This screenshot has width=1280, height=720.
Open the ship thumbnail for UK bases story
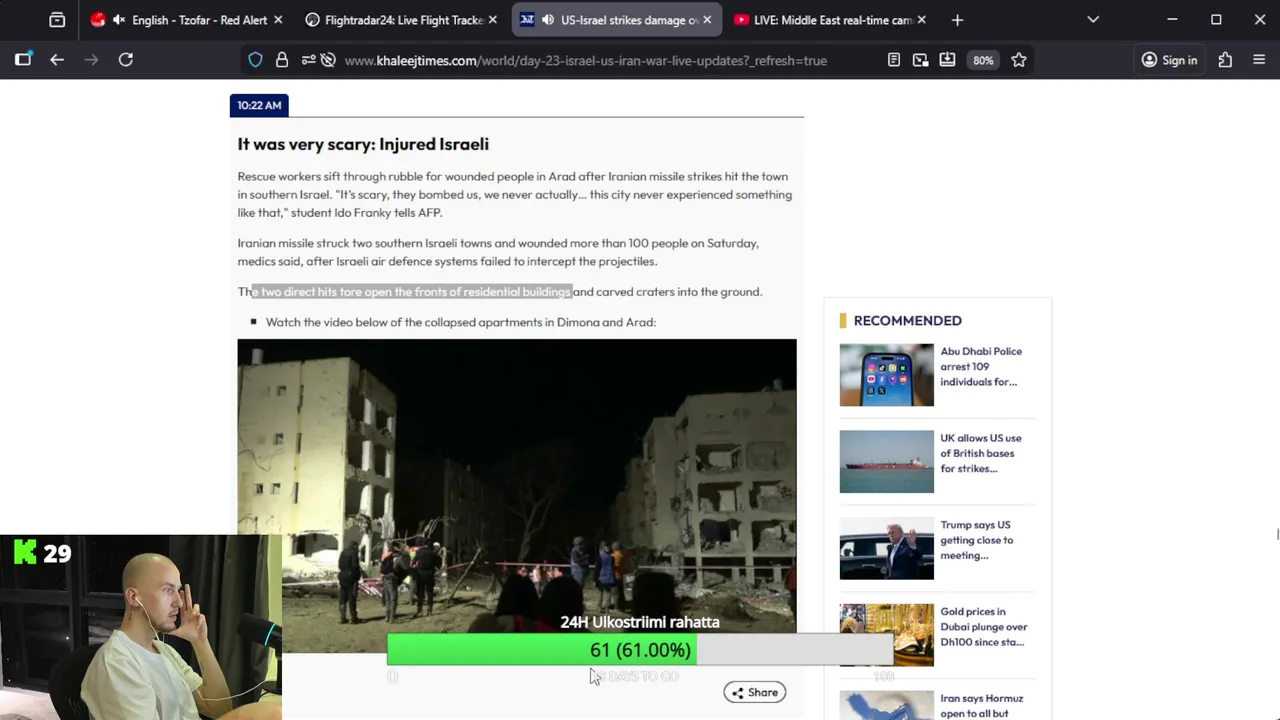click(886, 462)
